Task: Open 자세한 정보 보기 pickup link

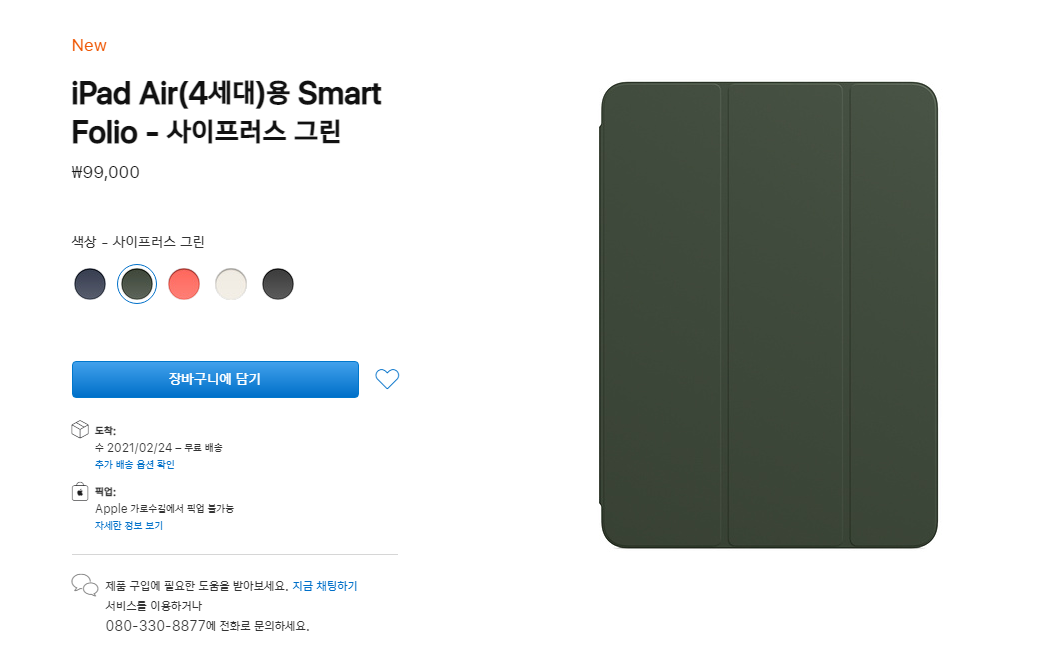Action: click(x=128, y=525)
